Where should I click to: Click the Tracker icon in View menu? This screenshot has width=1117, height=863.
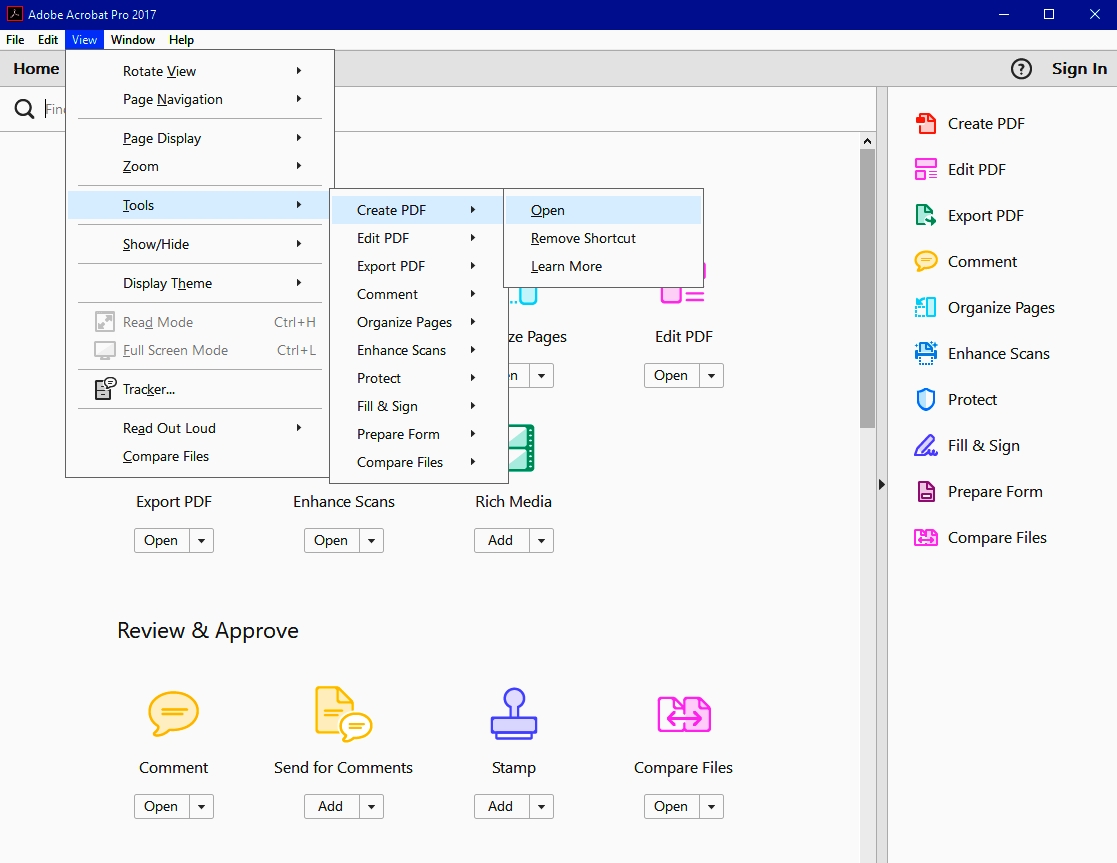click(x=105, y=388)
